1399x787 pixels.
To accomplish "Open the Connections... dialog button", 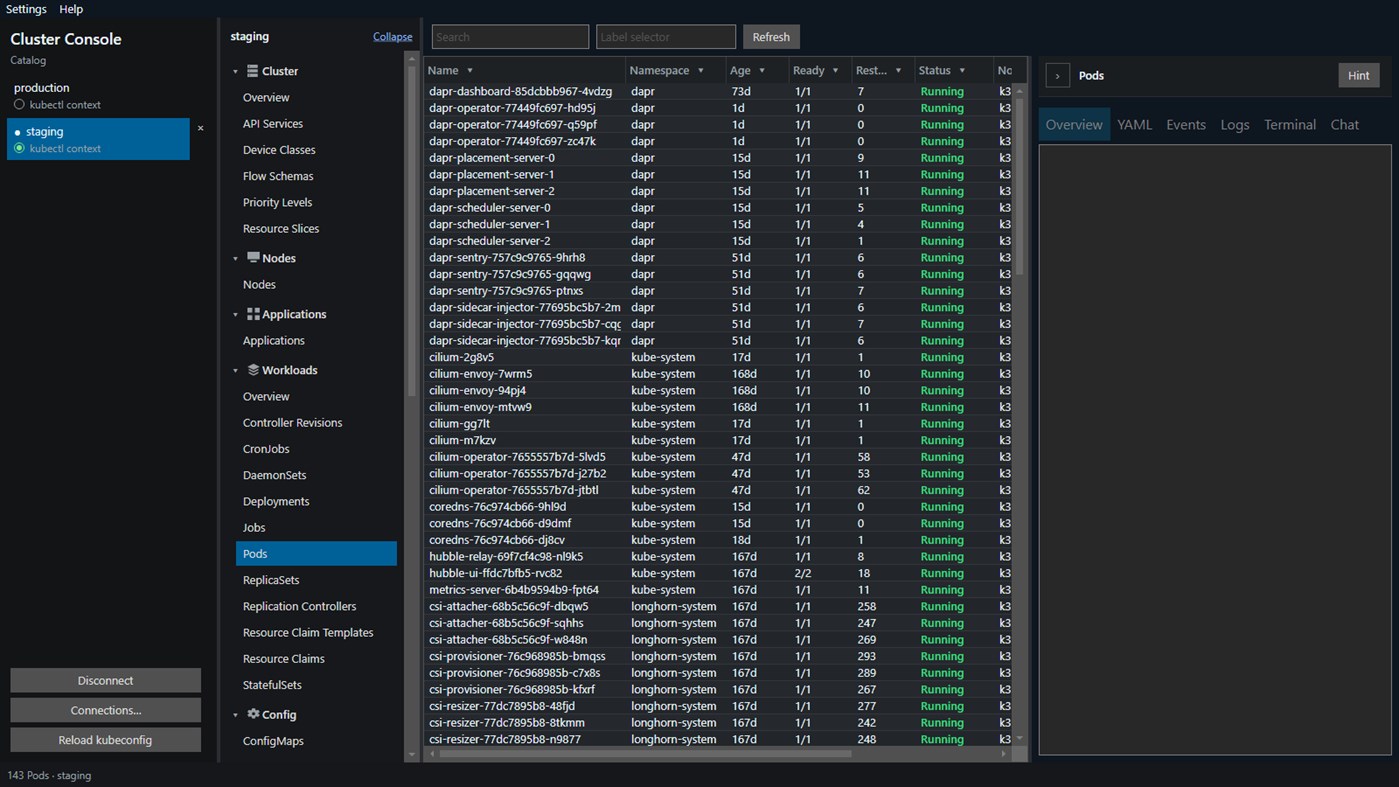I will click(105, 710).
